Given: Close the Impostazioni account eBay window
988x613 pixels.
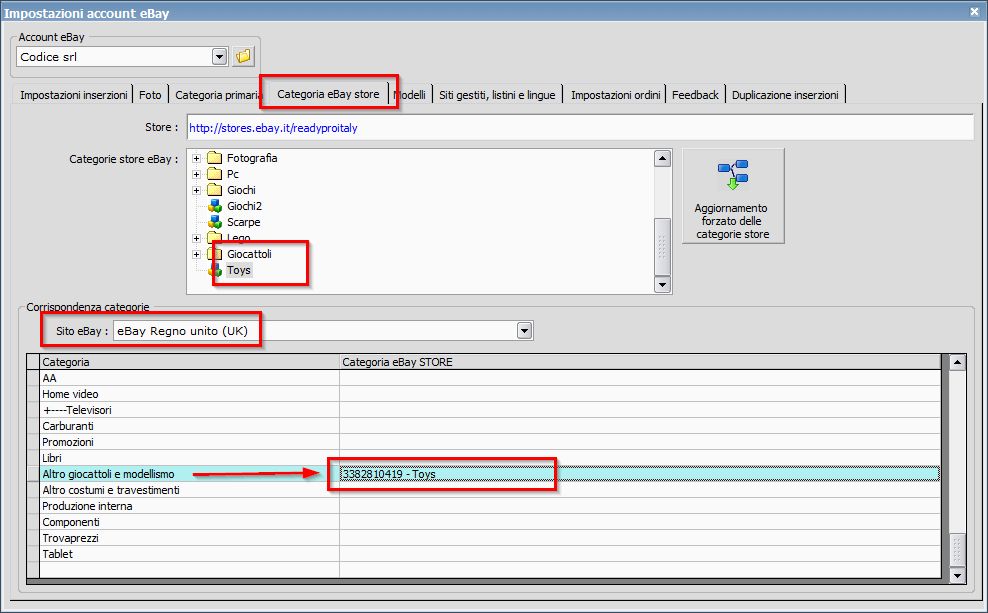Looking at the screenshot, I should [974, 11].
